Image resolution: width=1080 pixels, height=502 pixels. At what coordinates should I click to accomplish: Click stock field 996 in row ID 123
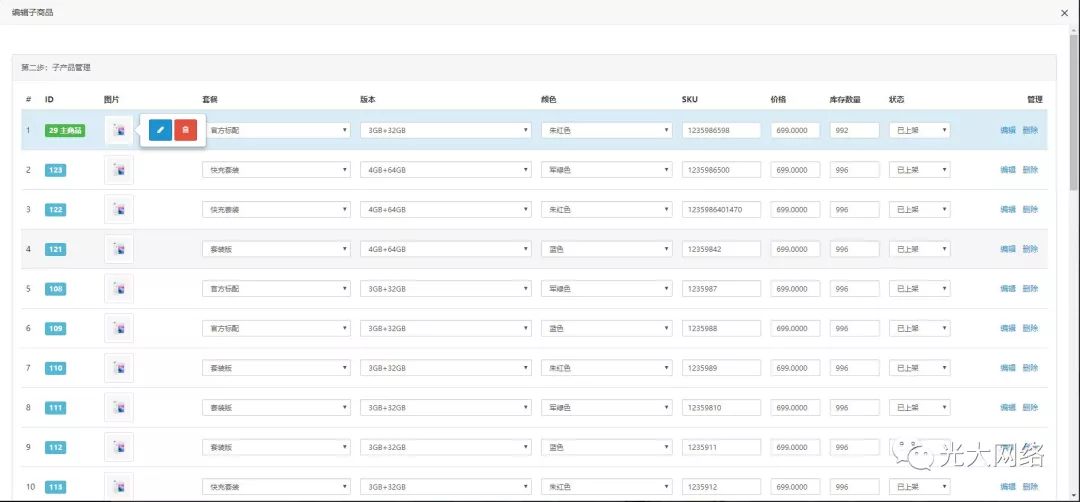tap(854, 169)
